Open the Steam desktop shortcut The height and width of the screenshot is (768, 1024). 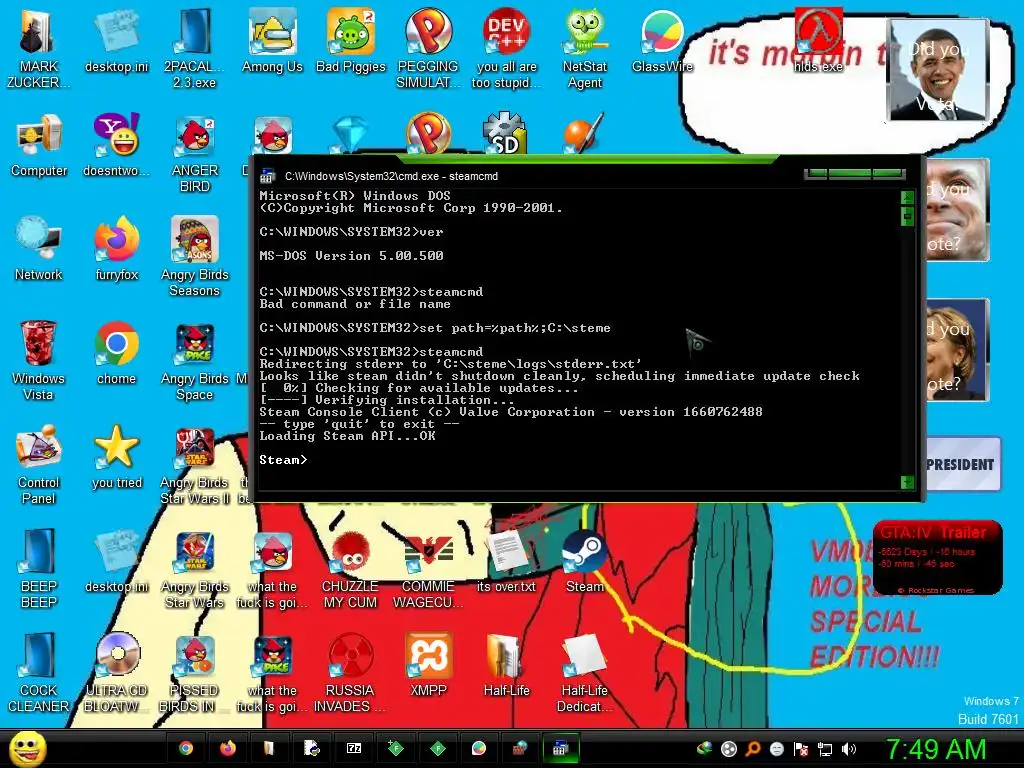[584, 560]
